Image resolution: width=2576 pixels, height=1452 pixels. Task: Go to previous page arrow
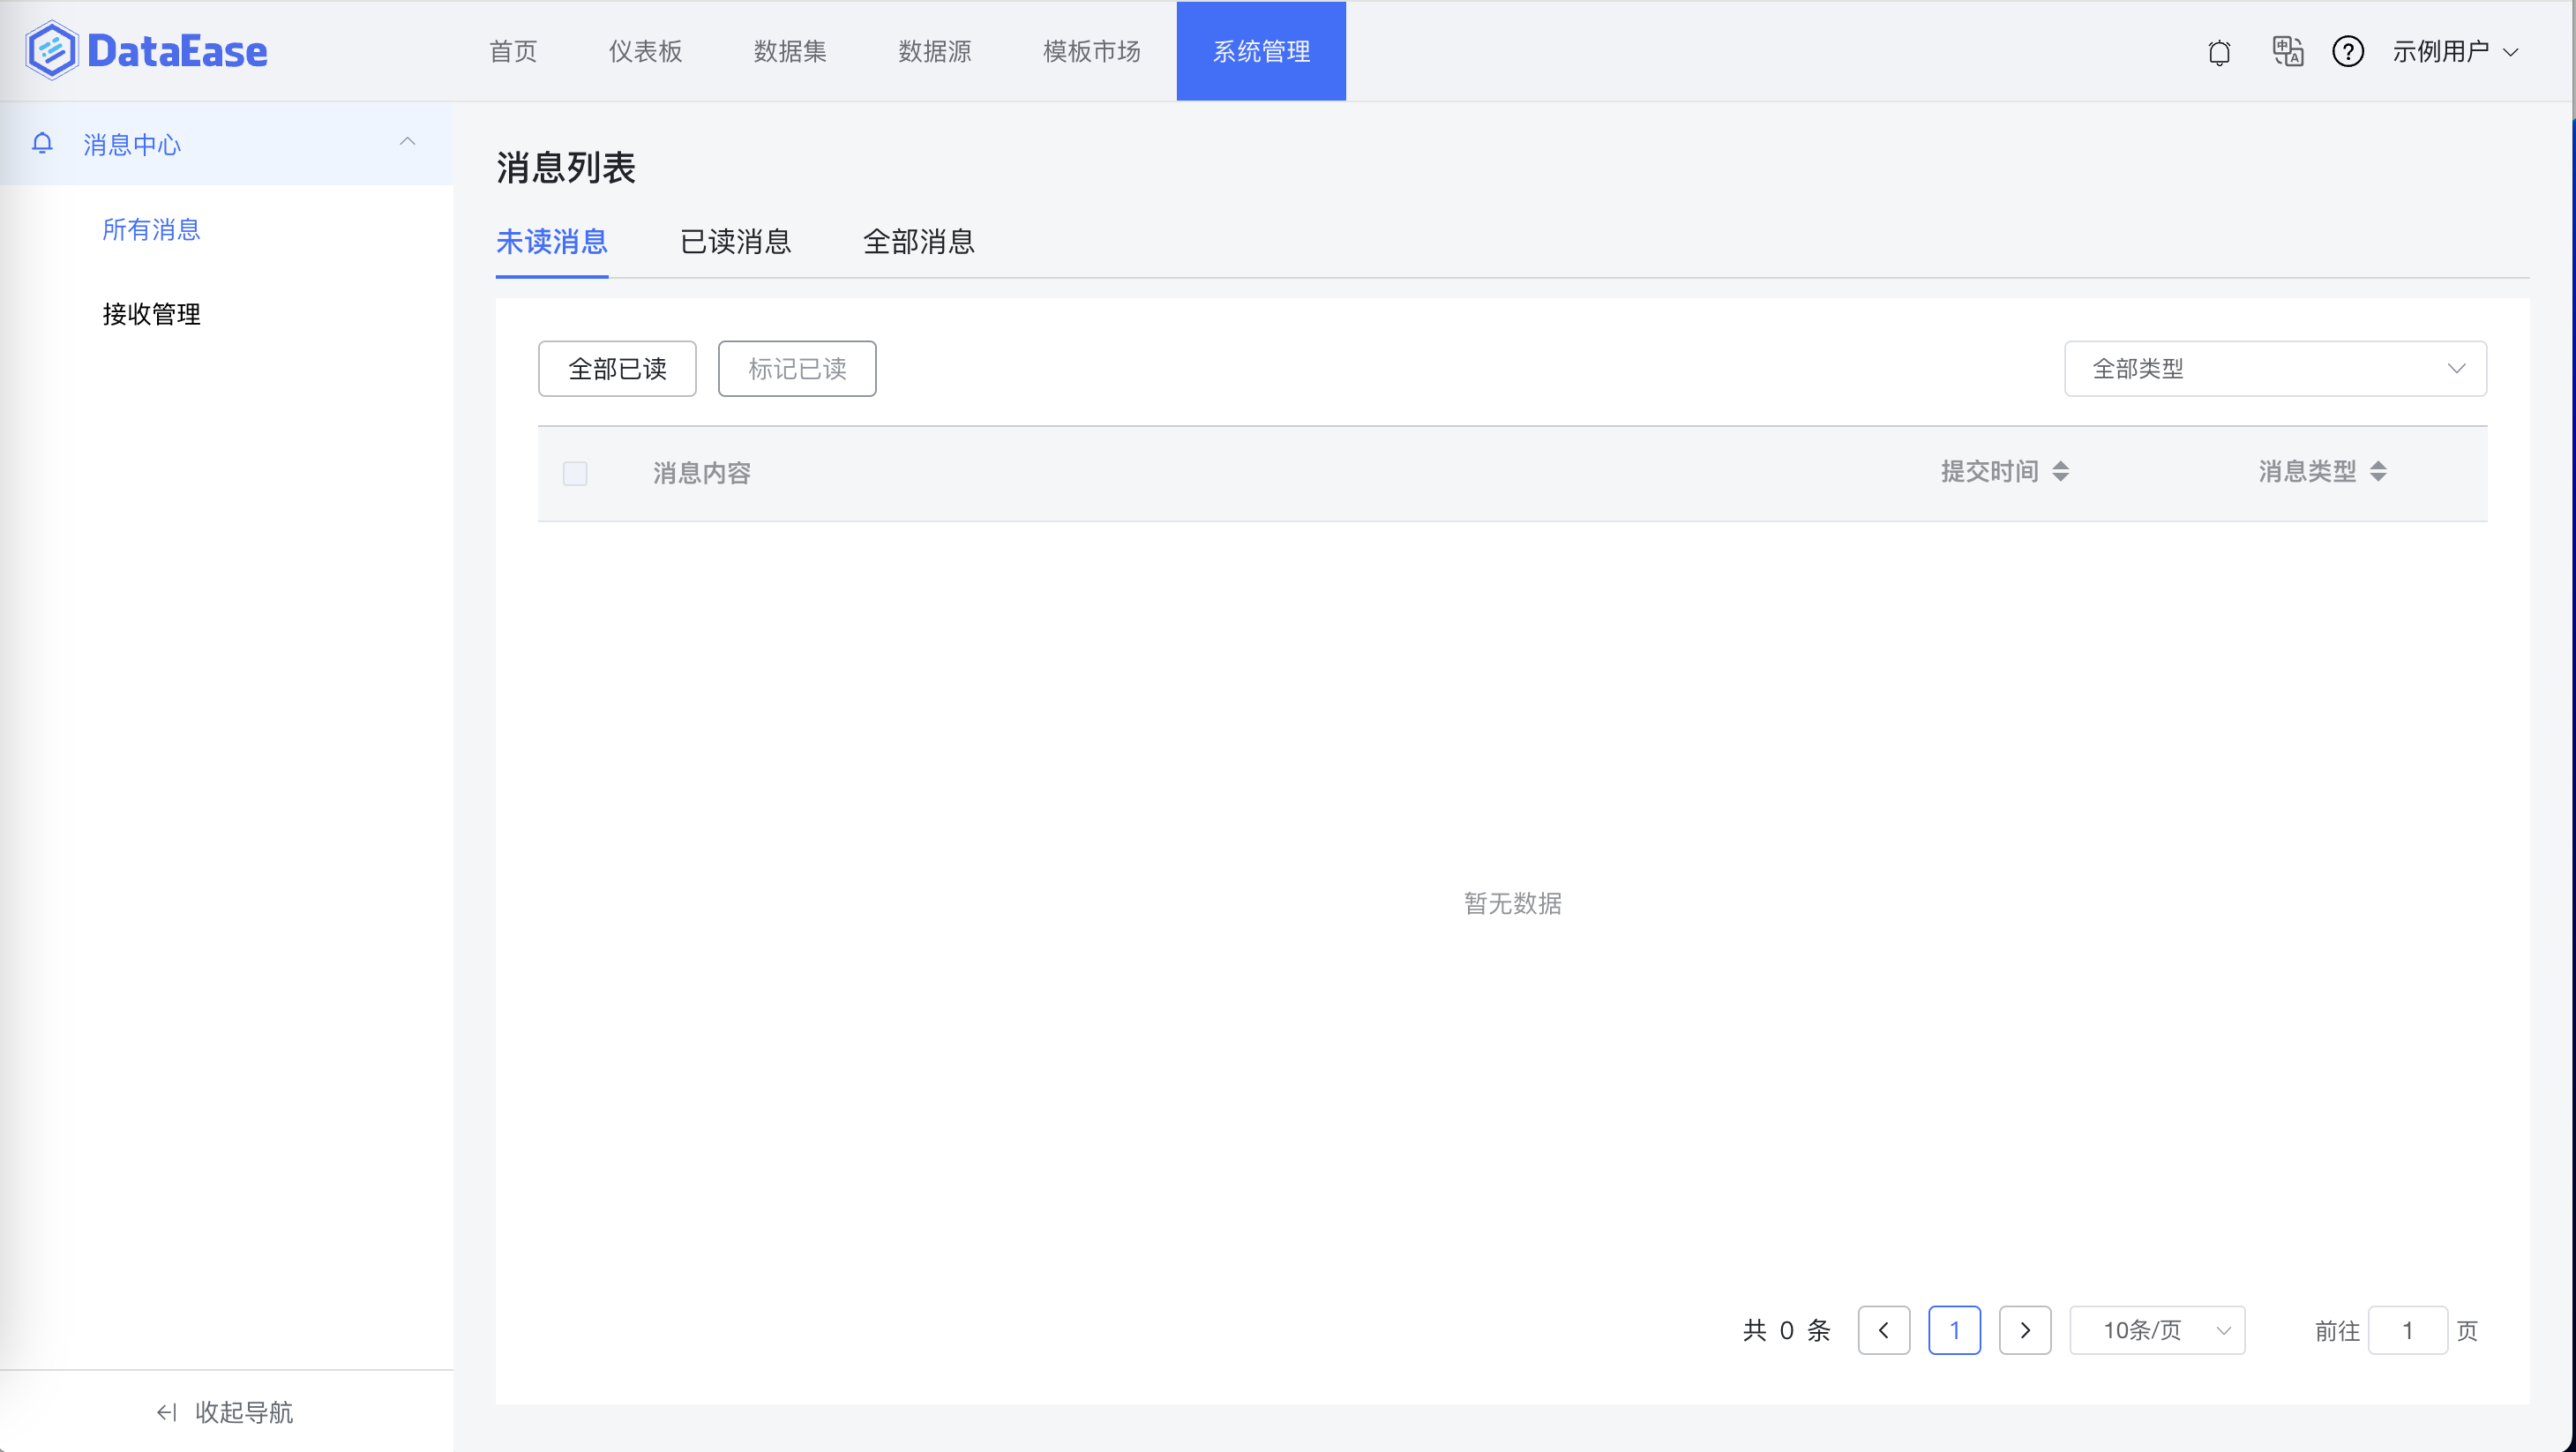click(1884, 1330)
